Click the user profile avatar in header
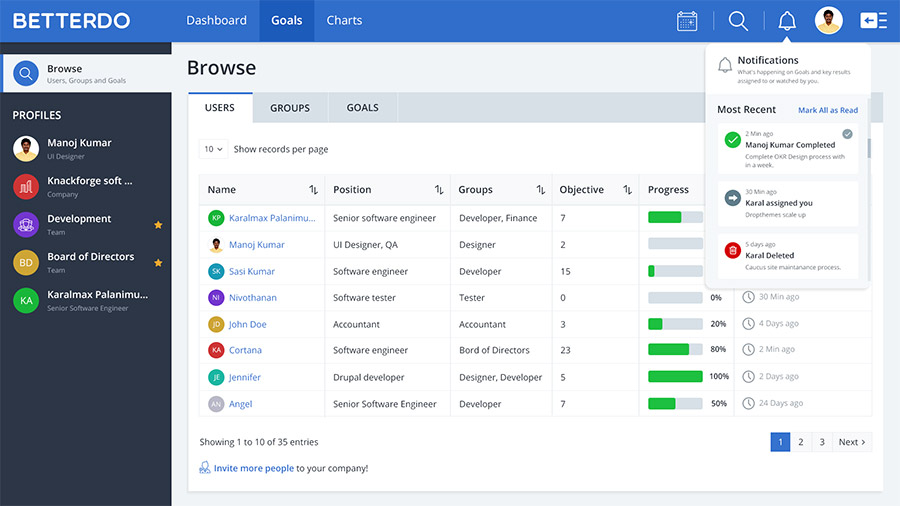 pos(828,21)
